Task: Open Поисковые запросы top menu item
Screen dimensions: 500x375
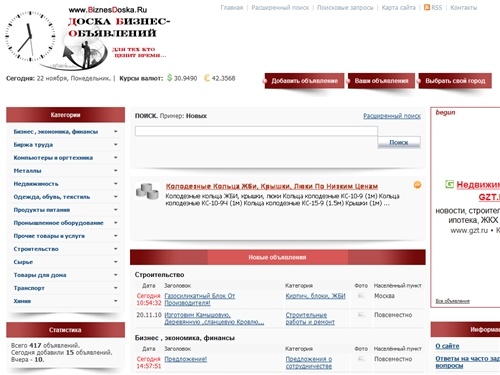Action: 345,8
